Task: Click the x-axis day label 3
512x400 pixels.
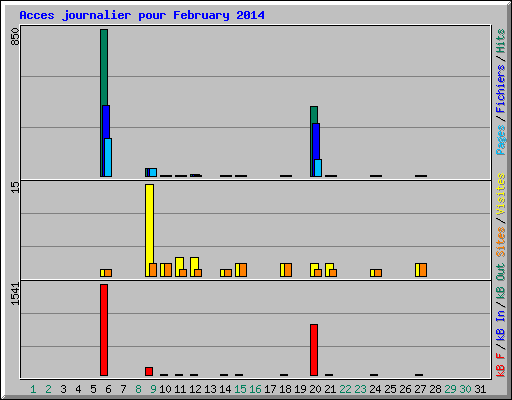Action: [x=63, y=389]
